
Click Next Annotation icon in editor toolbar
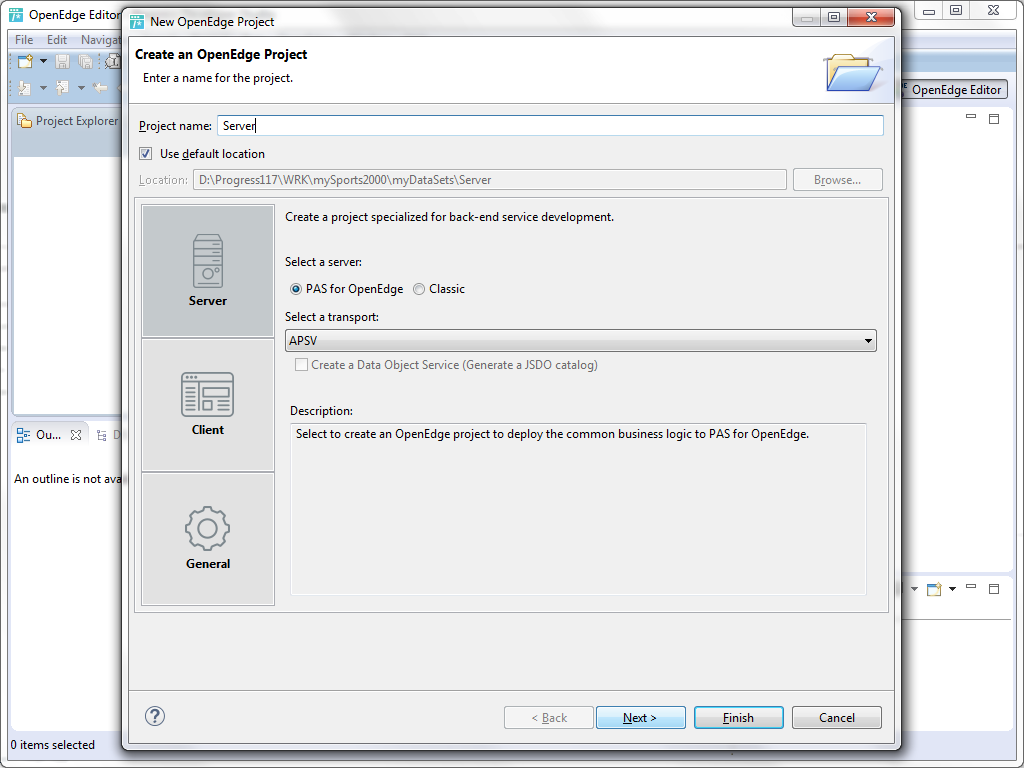pyautogui.click(x=24, y=88)
